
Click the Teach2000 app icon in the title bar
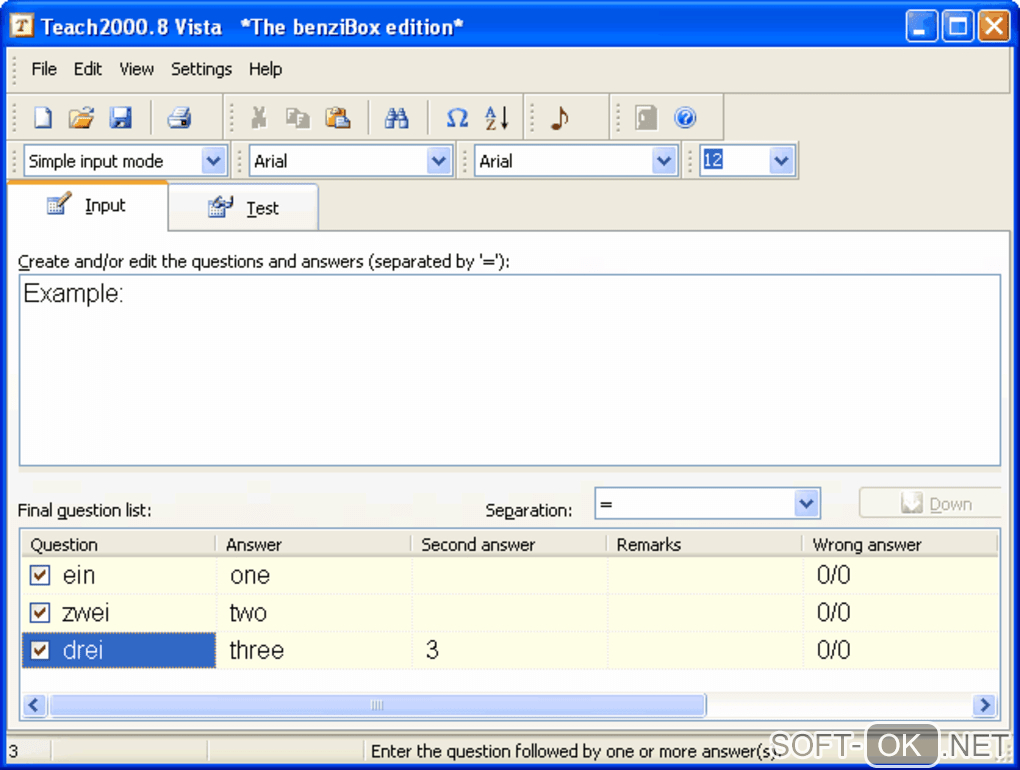(x=21, y=26)
